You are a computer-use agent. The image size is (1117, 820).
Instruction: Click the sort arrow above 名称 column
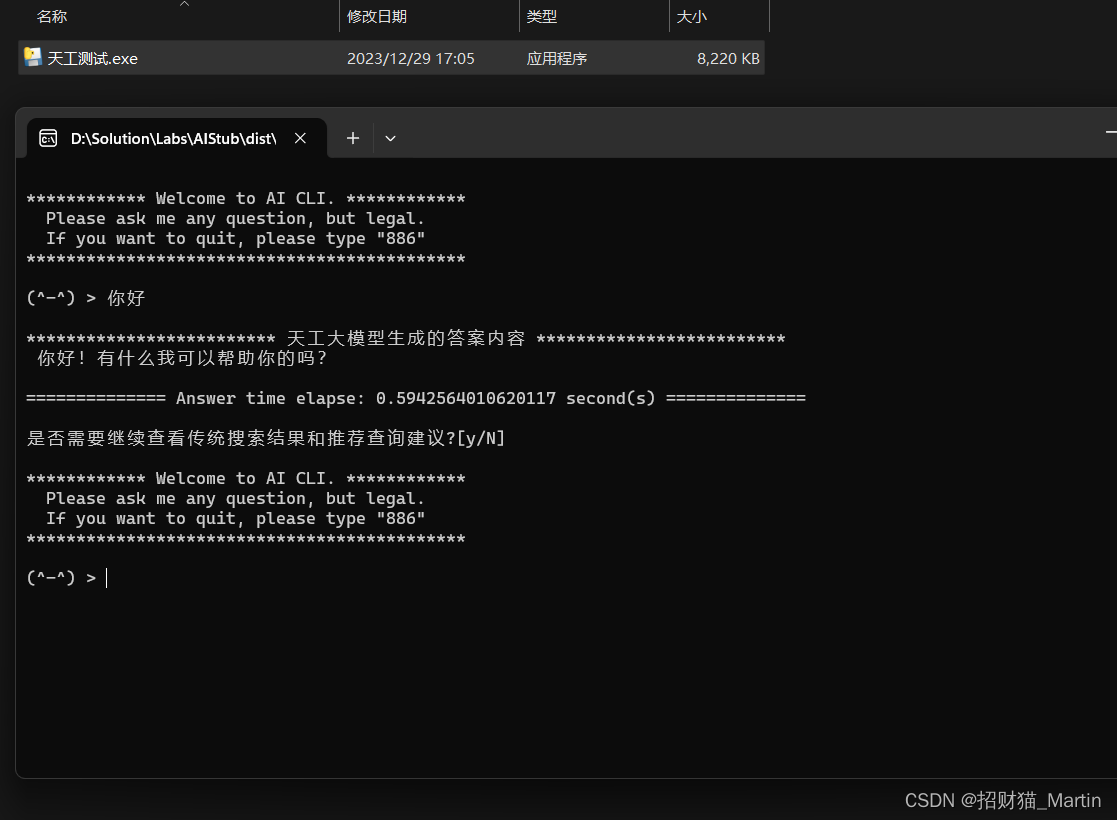[185, 4]
